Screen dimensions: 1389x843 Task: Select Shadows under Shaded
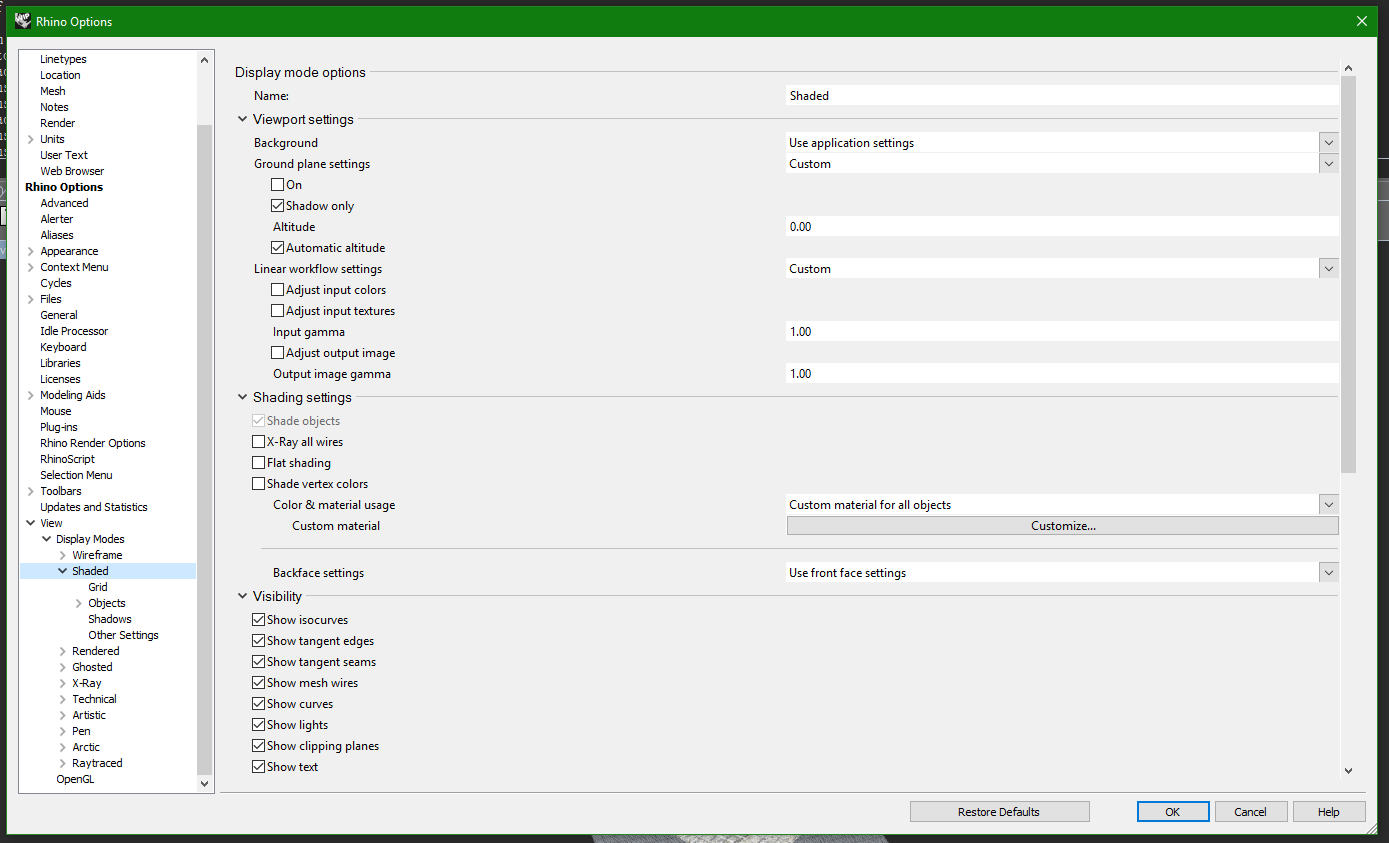click(110, 619)
